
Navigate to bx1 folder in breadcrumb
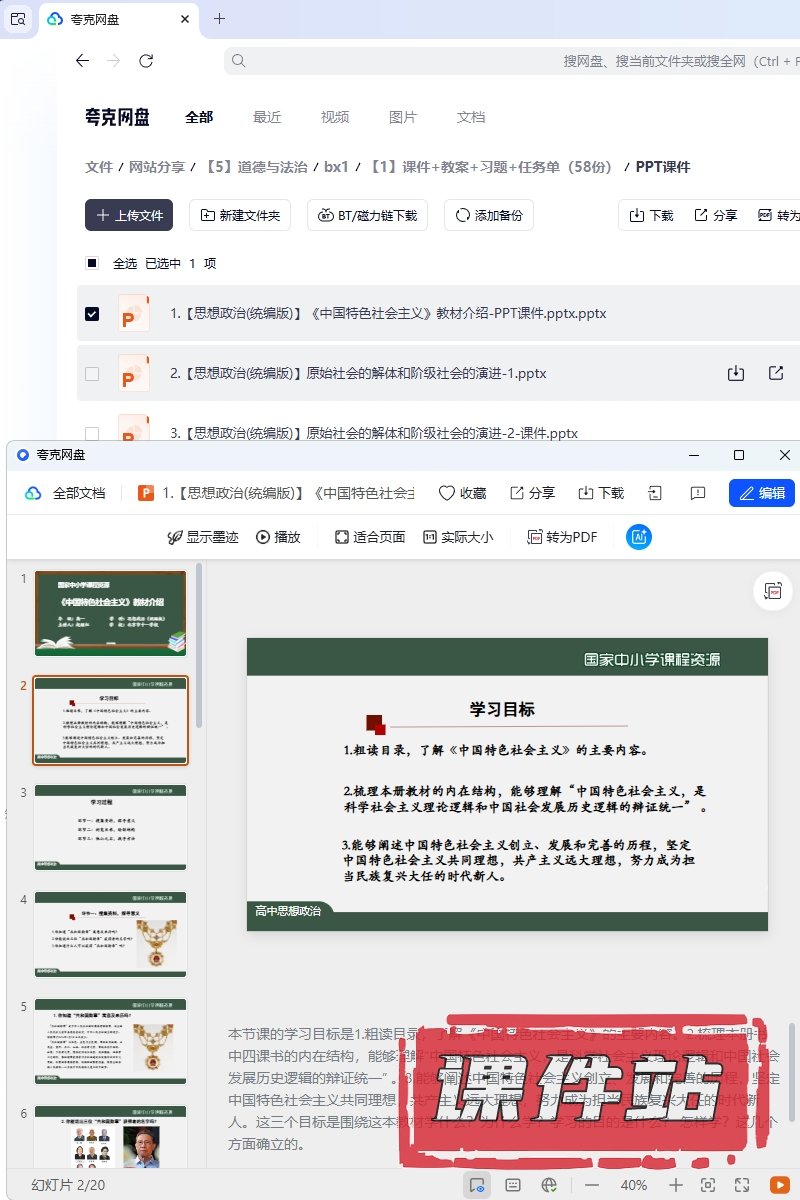pos(336,167)
